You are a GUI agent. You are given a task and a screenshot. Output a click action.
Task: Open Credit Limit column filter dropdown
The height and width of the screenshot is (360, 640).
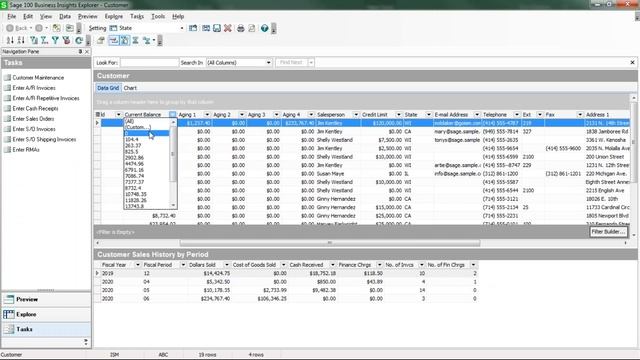pyautogui.click(x=399, y=115)
